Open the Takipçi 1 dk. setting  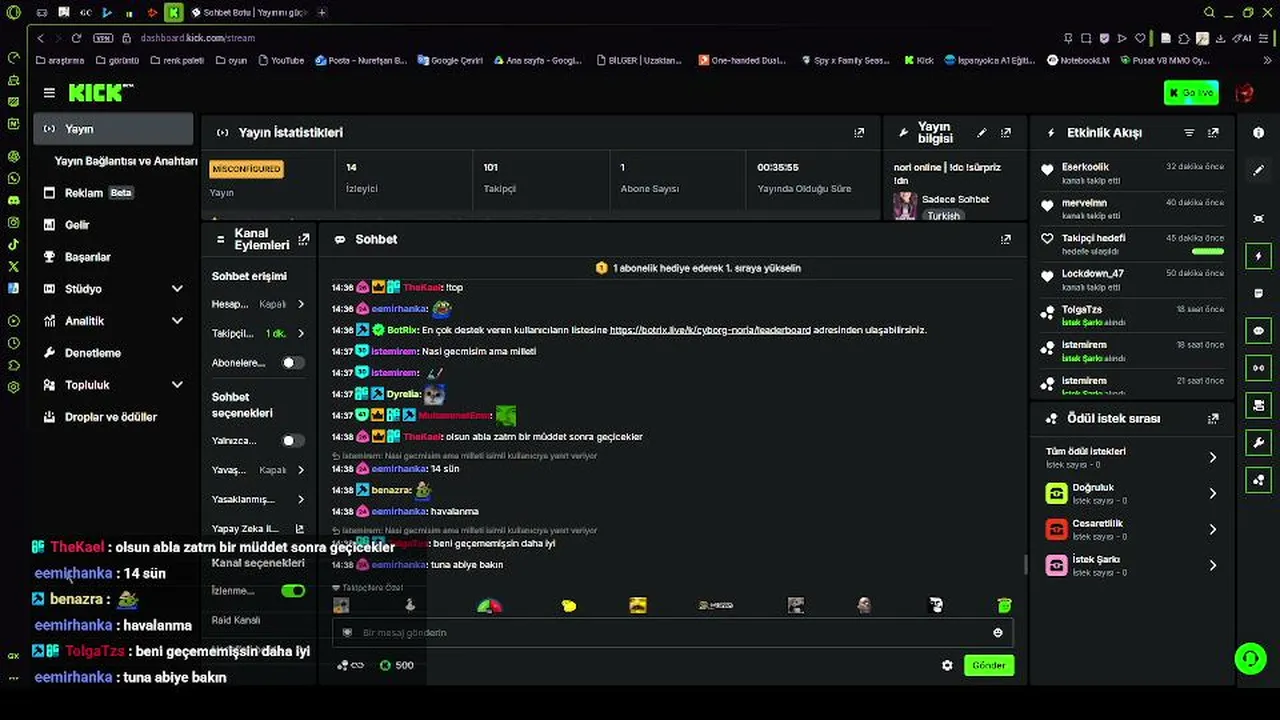[x=258, y=333]
